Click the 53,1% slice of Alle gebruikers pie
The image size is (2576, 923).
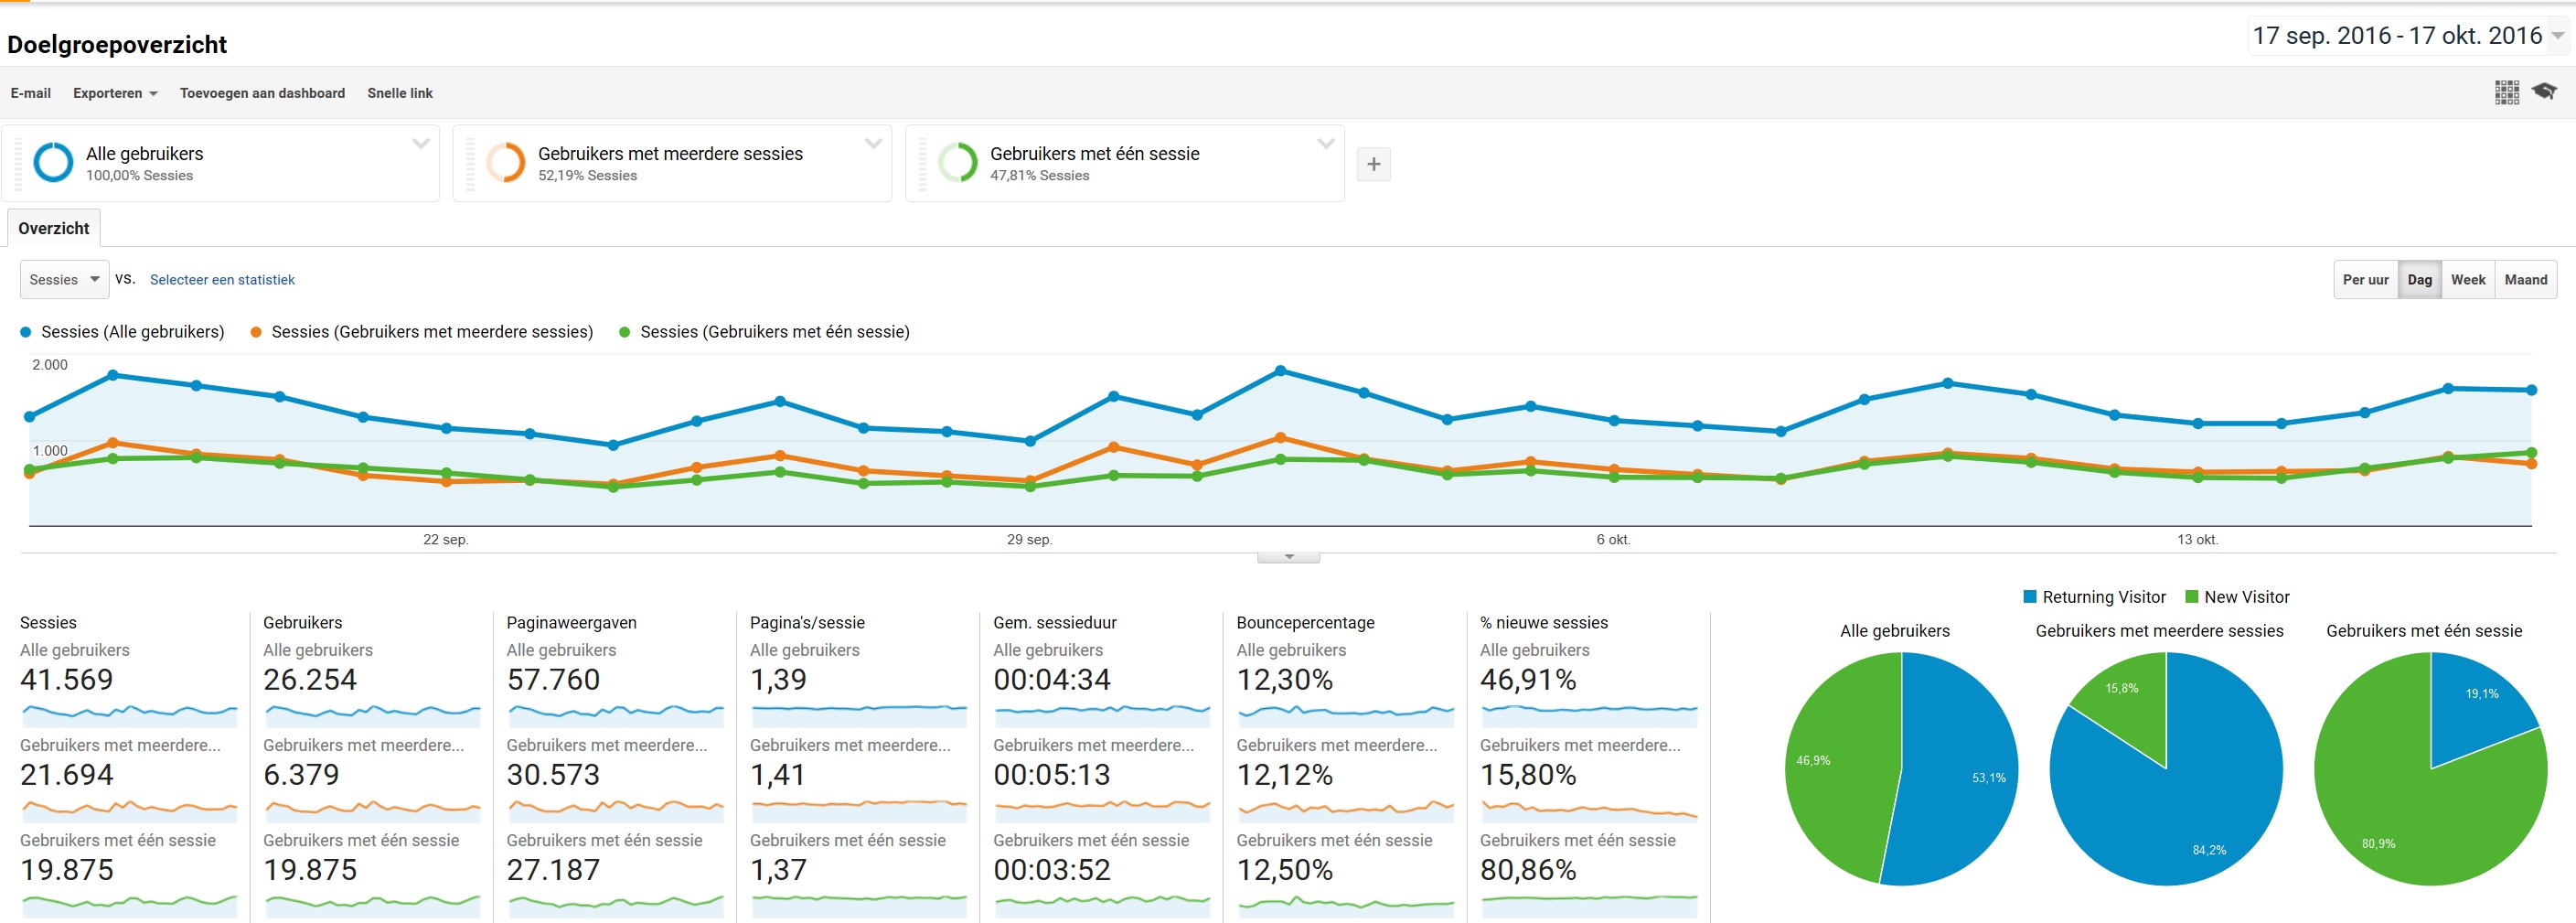[1960, 770]
